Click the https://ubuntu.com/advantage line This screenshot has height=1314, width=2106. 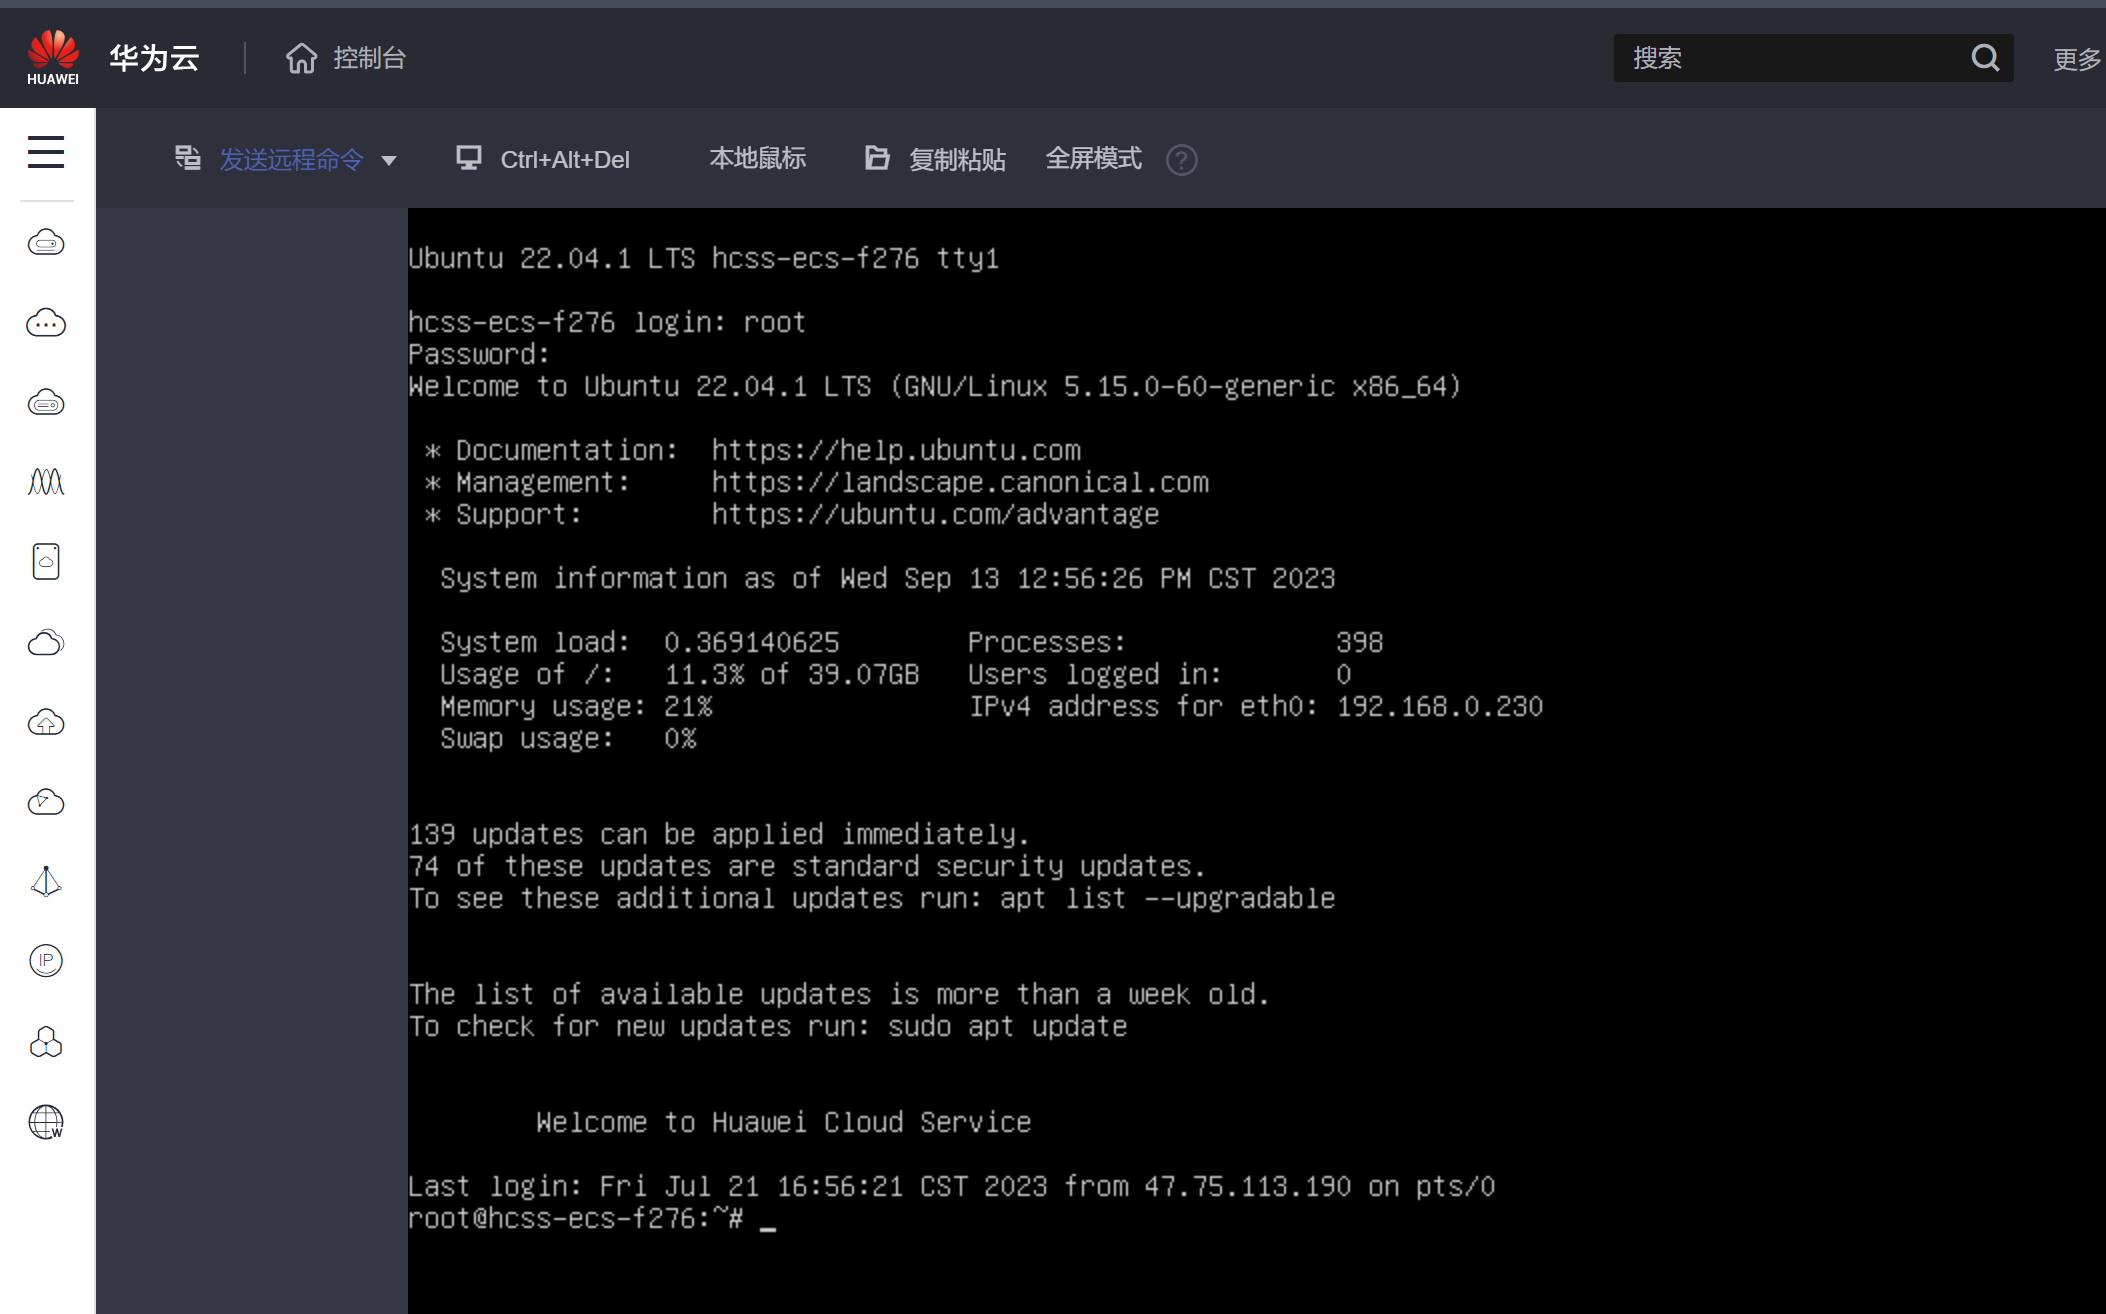[935, 515]
